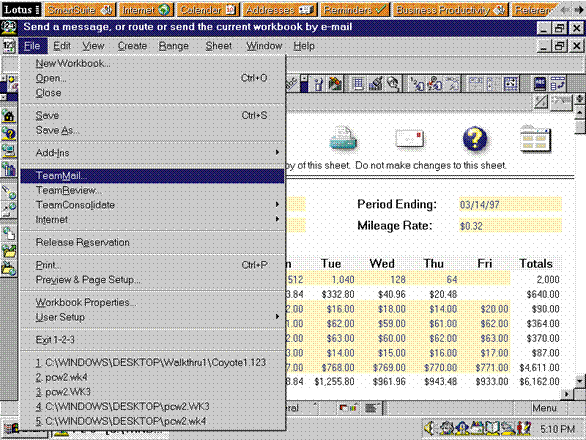Open recent file 5 DESKTOP\pcw2.wk4
Image resolution: width=586 pixels, height=440 pixels.
[x=152, y=421]
